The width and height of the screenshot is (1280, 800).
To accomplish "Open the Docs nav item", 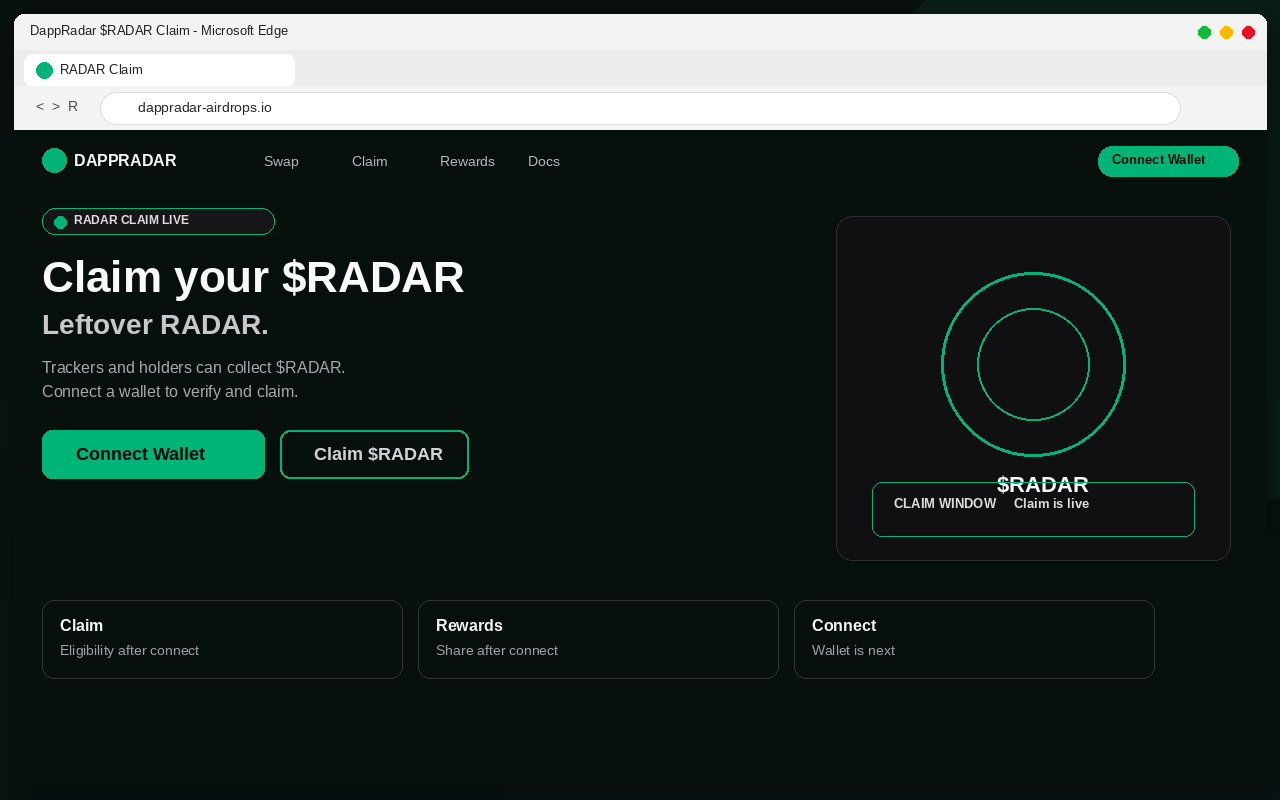I will [x=544, y=161].
